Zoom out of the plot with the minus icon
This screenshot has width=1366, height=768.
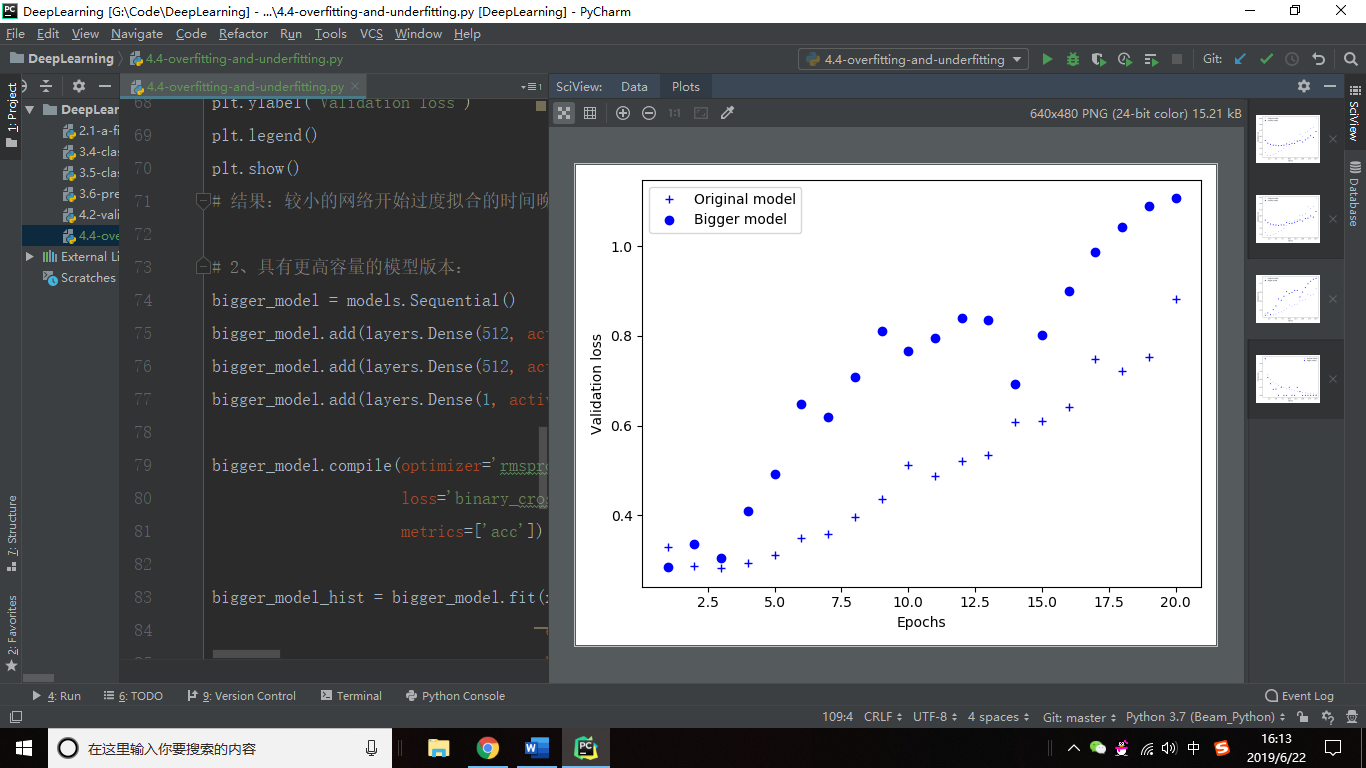click(x=649, y=113)
